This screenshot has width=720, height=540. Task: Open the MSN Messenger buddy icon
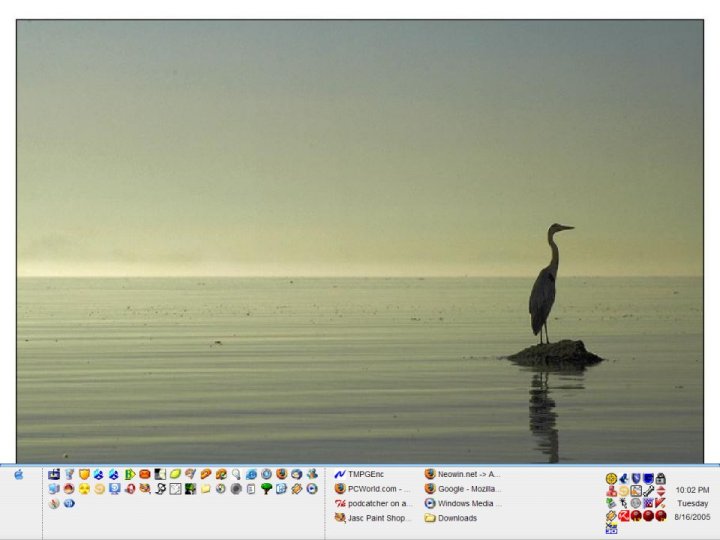tap(312, 474)
